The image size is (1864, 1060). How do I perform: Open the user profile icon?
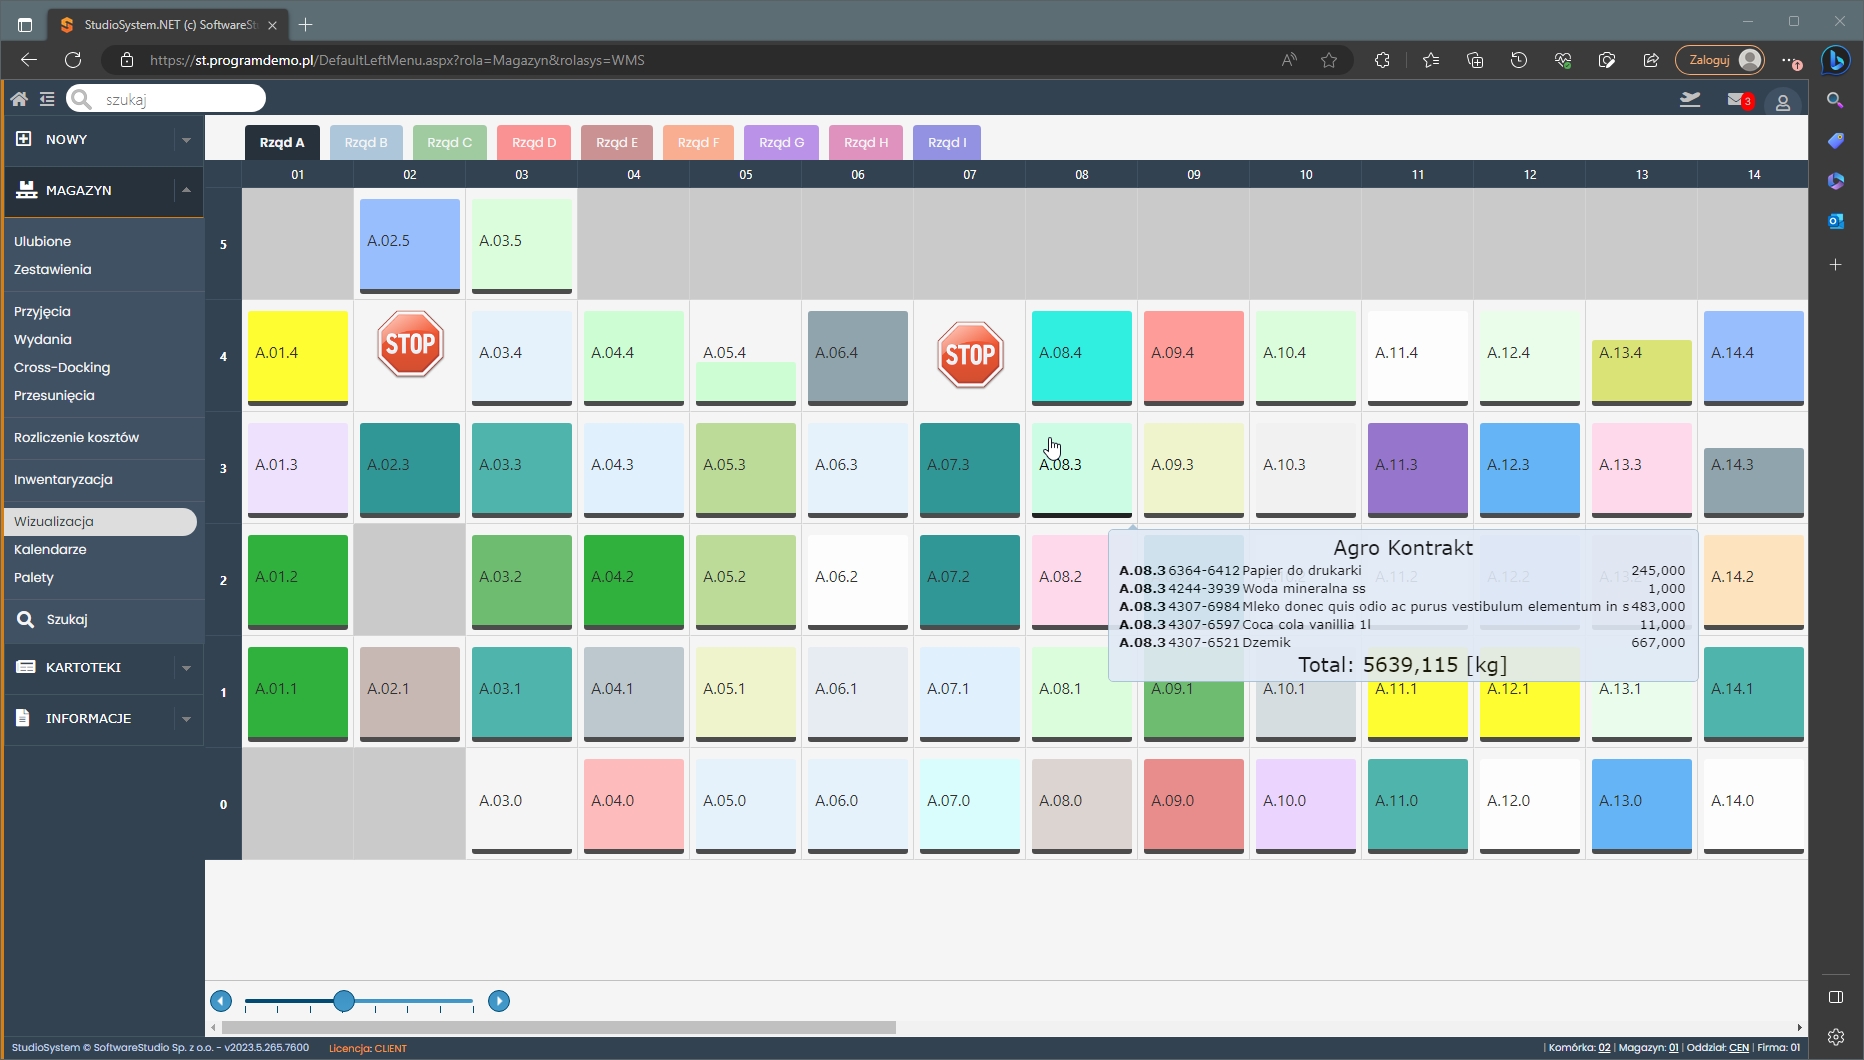click(x=1782, y=102)
